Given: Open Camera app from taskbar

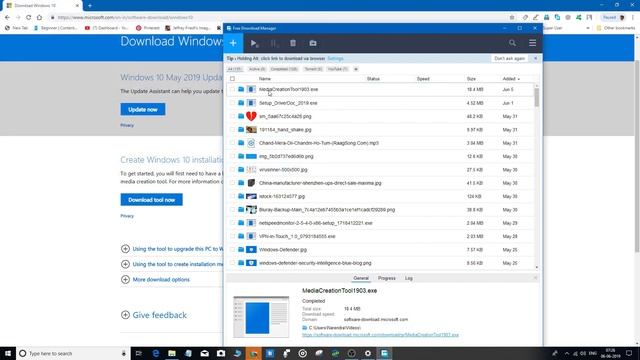Looking at the screenshot, I should pos(221,353).
